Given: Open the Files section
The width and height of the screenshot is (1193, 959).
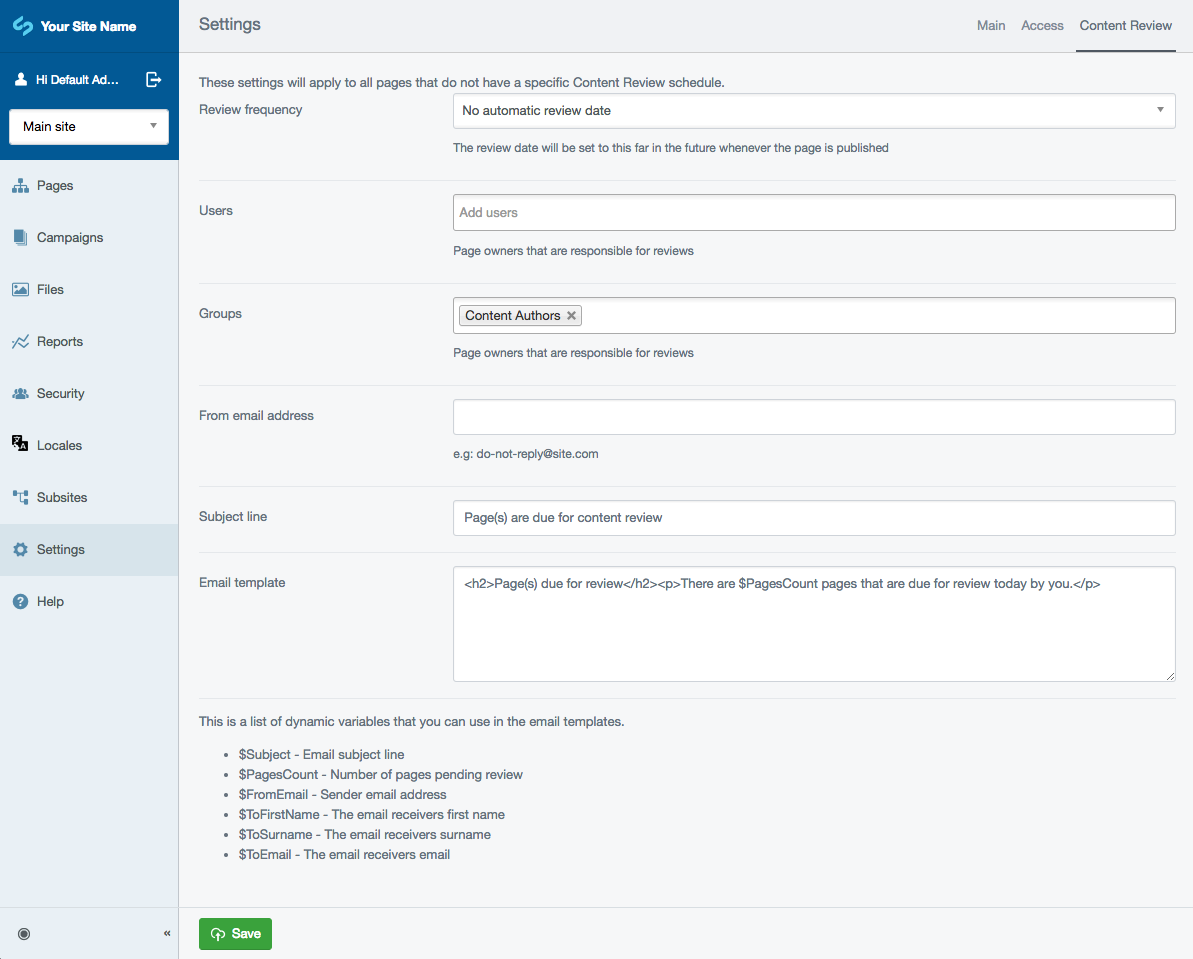Looking at the screenshot, I should (52, 289).
